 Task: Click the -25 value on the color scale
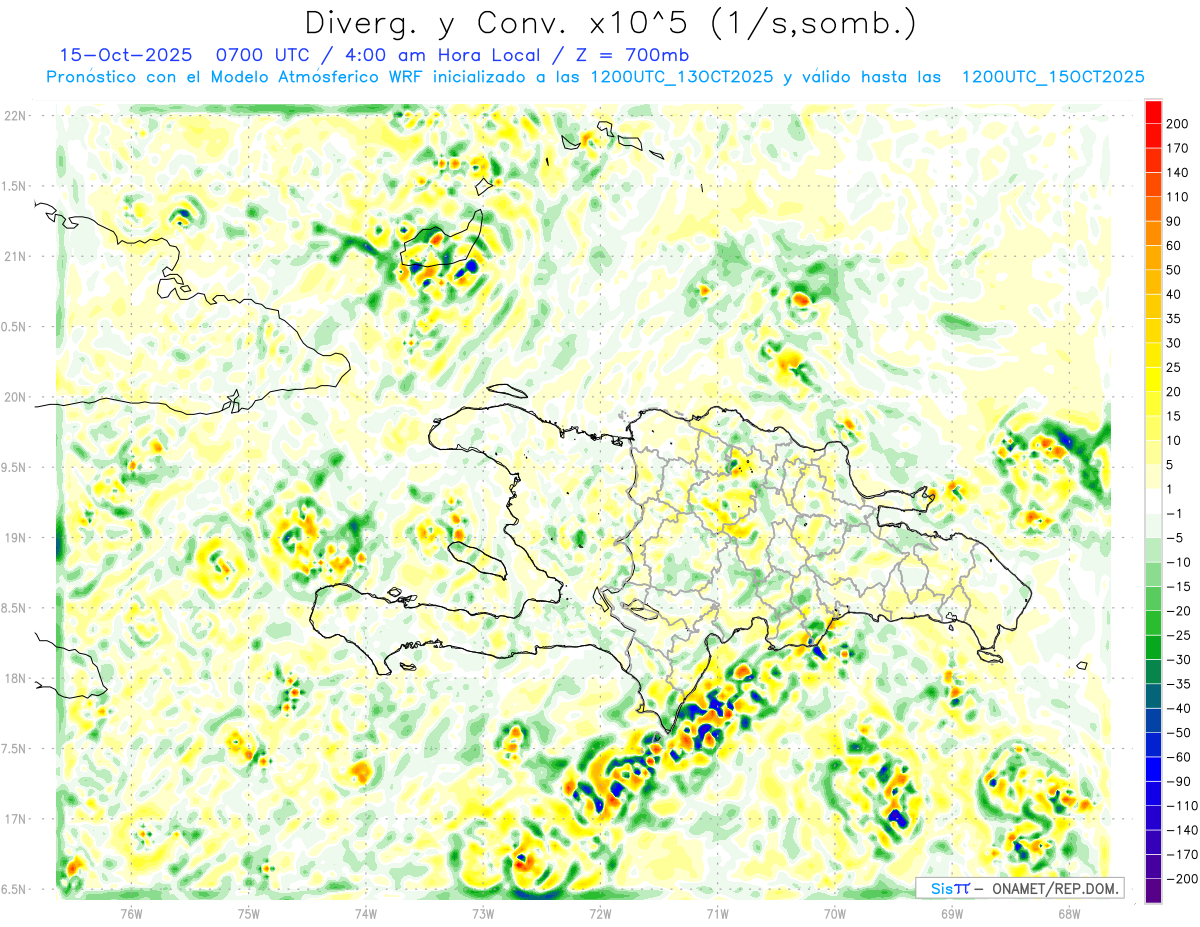(x=1177, y=635)
